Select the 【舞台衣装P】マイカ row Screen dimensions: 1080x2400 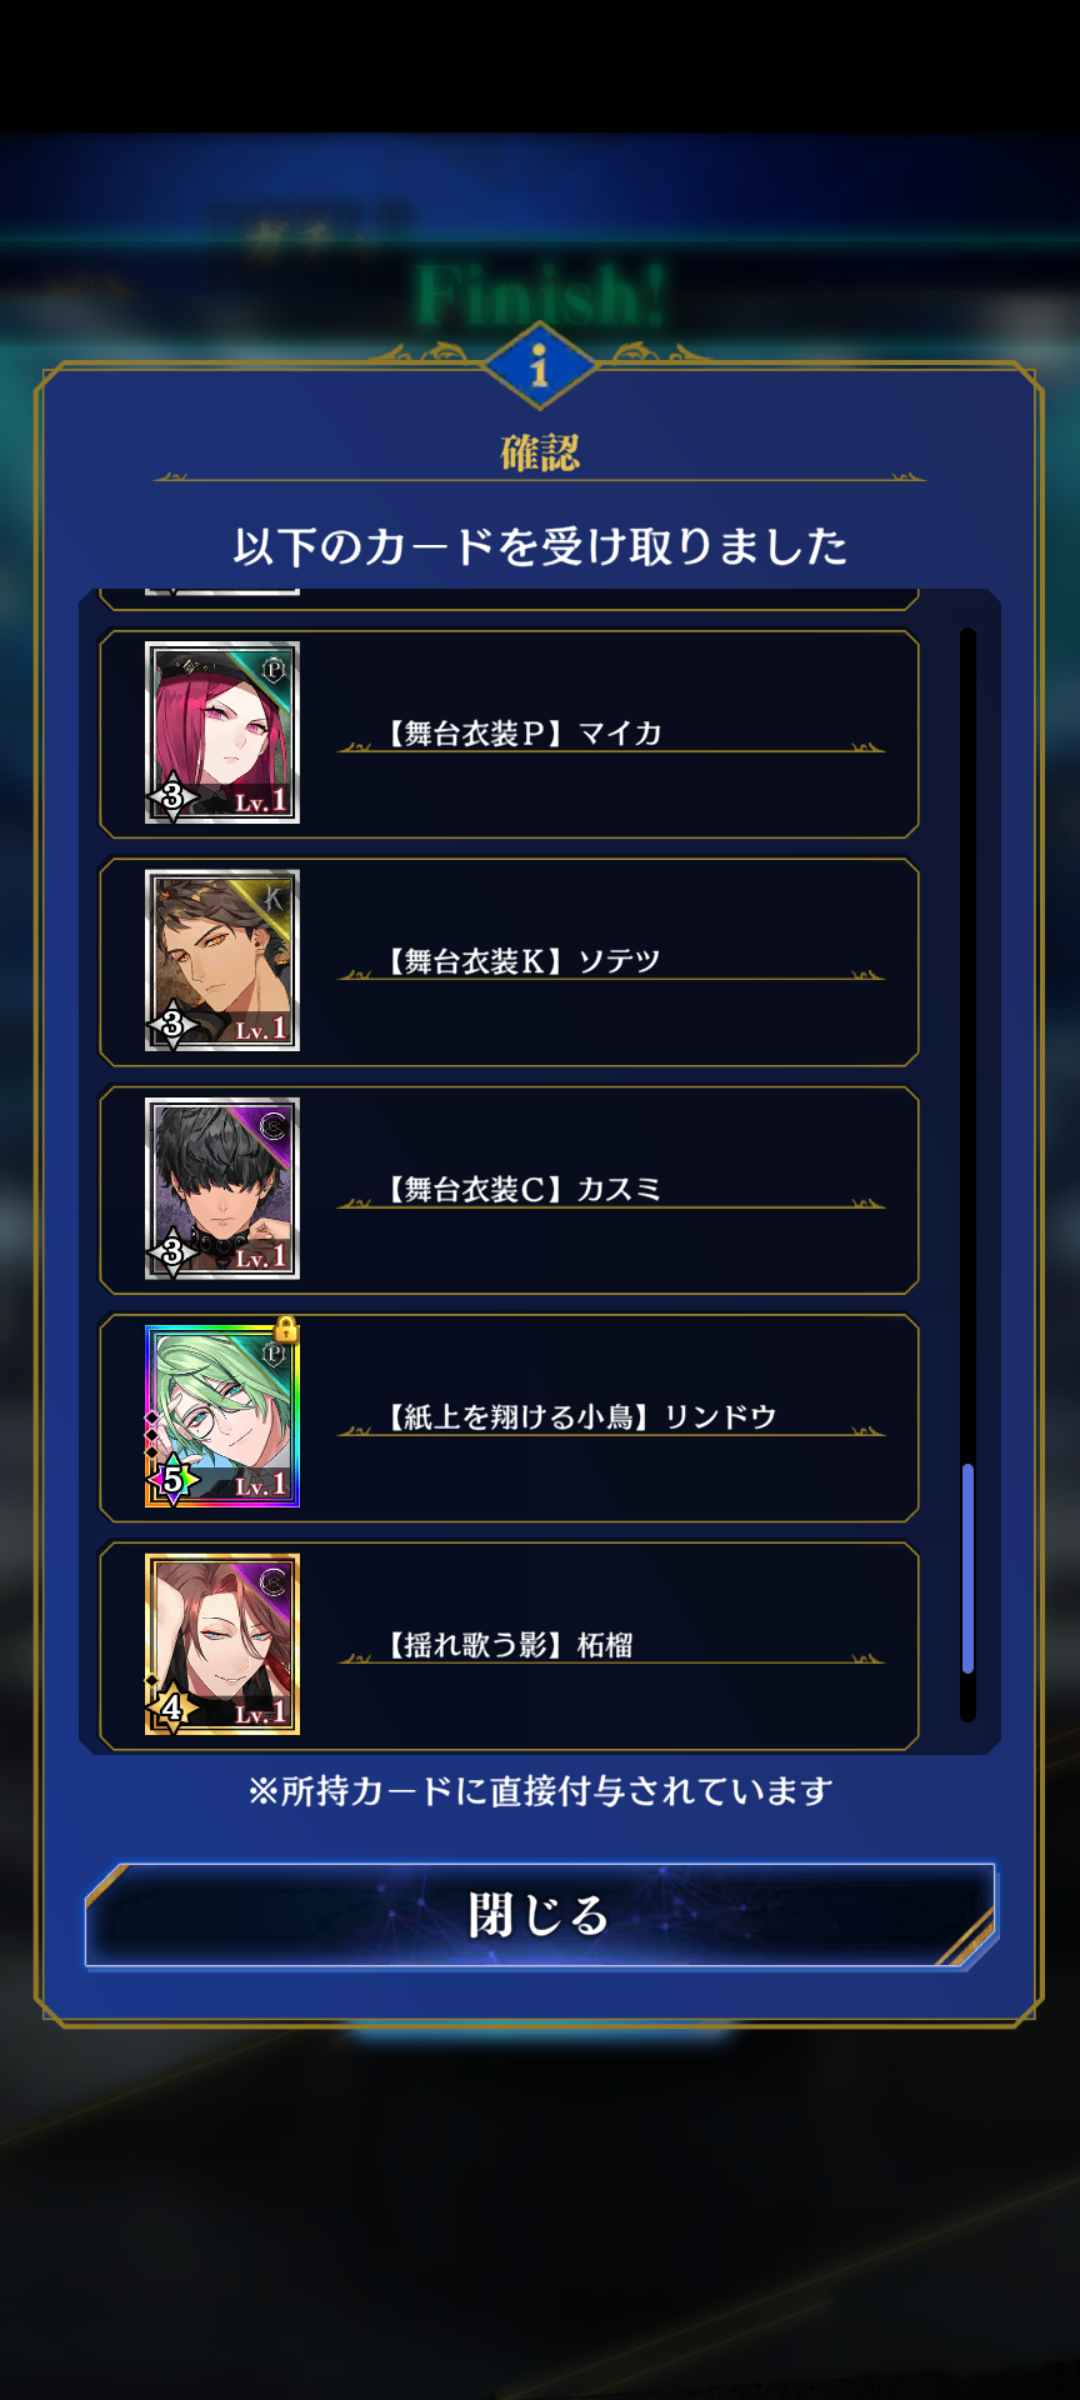coord(509,734)
